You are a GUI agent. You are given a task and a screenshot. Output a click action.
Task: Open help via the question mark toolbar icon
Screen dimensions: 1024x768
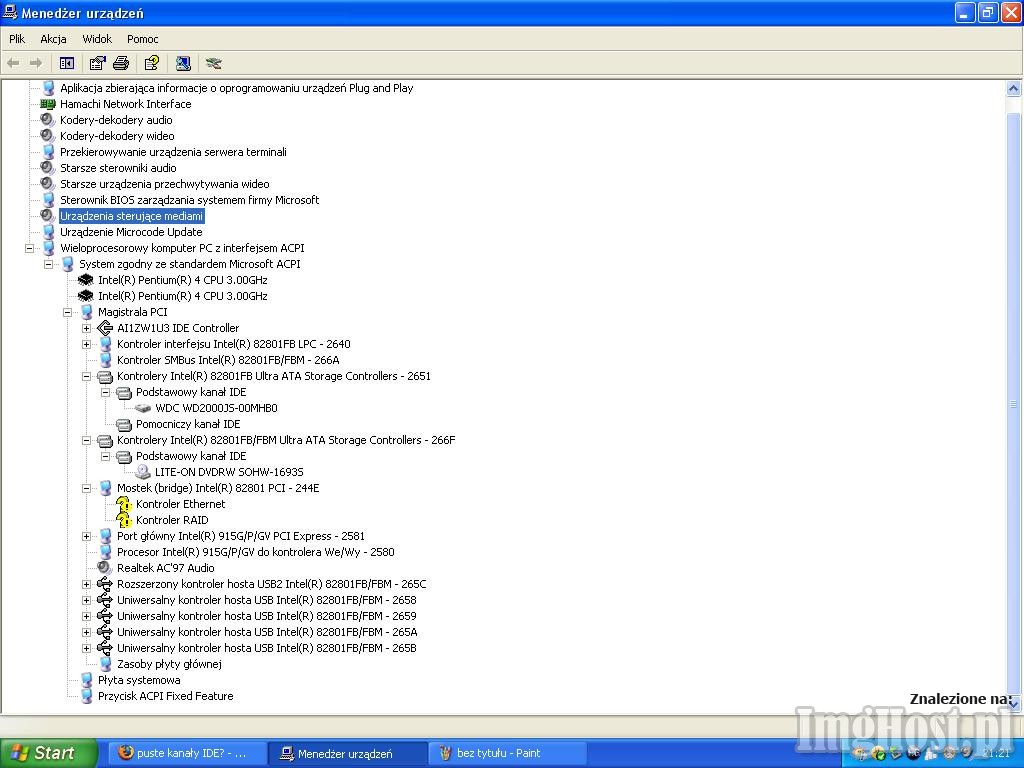click(x=152, y=63)
